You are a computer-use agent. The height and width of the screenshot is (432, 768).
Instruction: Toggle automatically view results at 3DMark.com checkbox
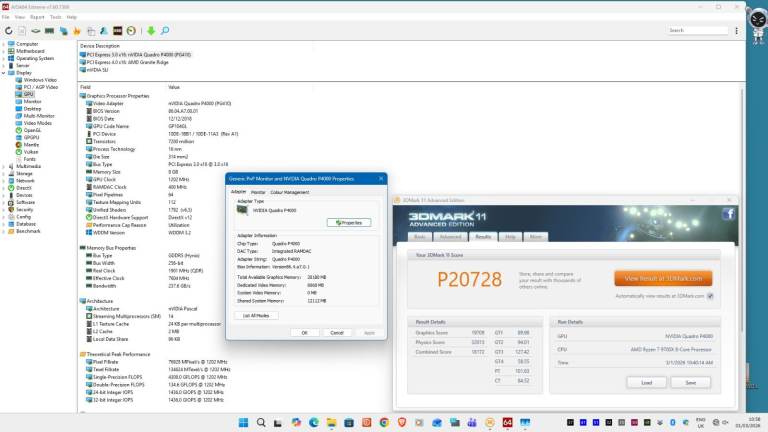710,296
